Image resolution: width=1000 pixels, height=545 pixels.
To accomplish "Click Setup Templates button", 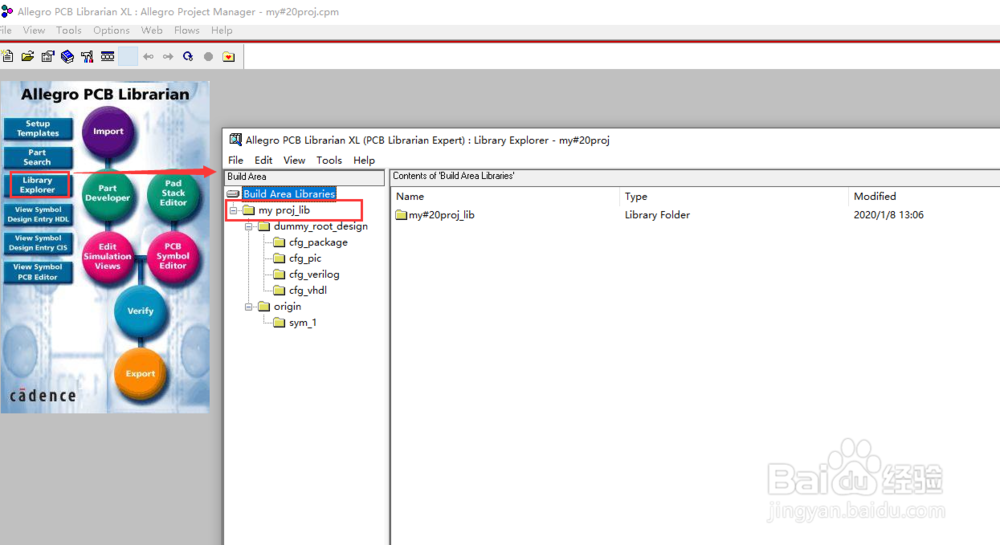I will (x=38, y=128).
